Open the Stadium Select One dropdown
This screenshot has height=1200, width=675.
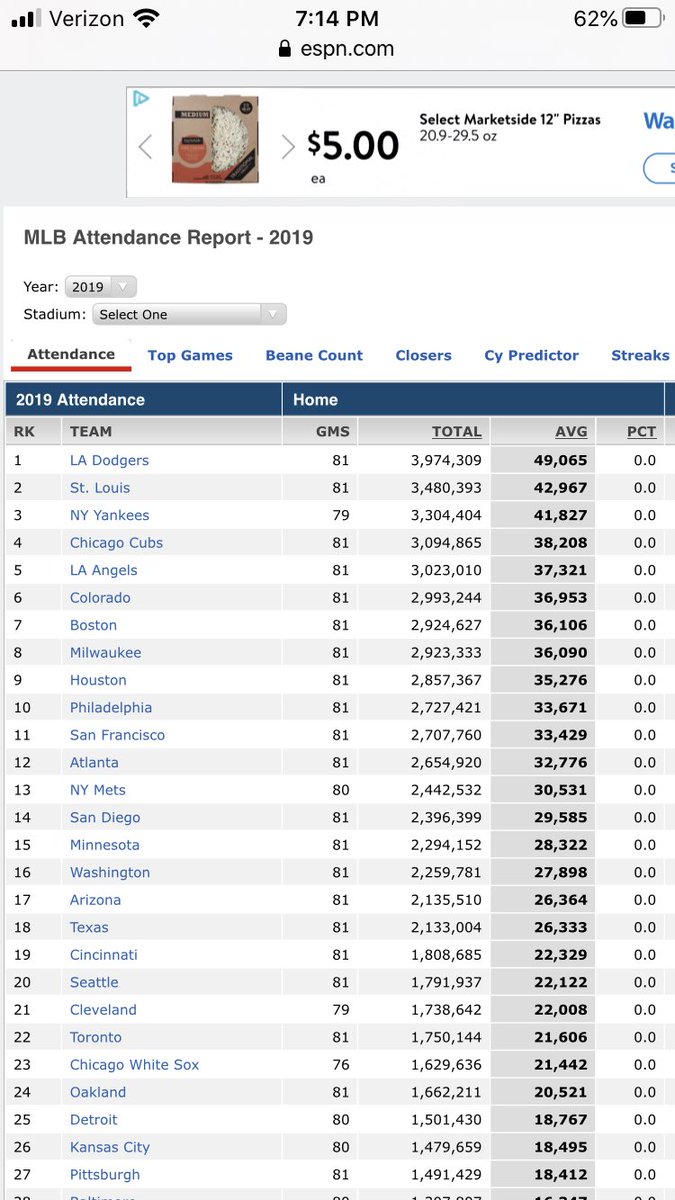[x=189, y=314]
